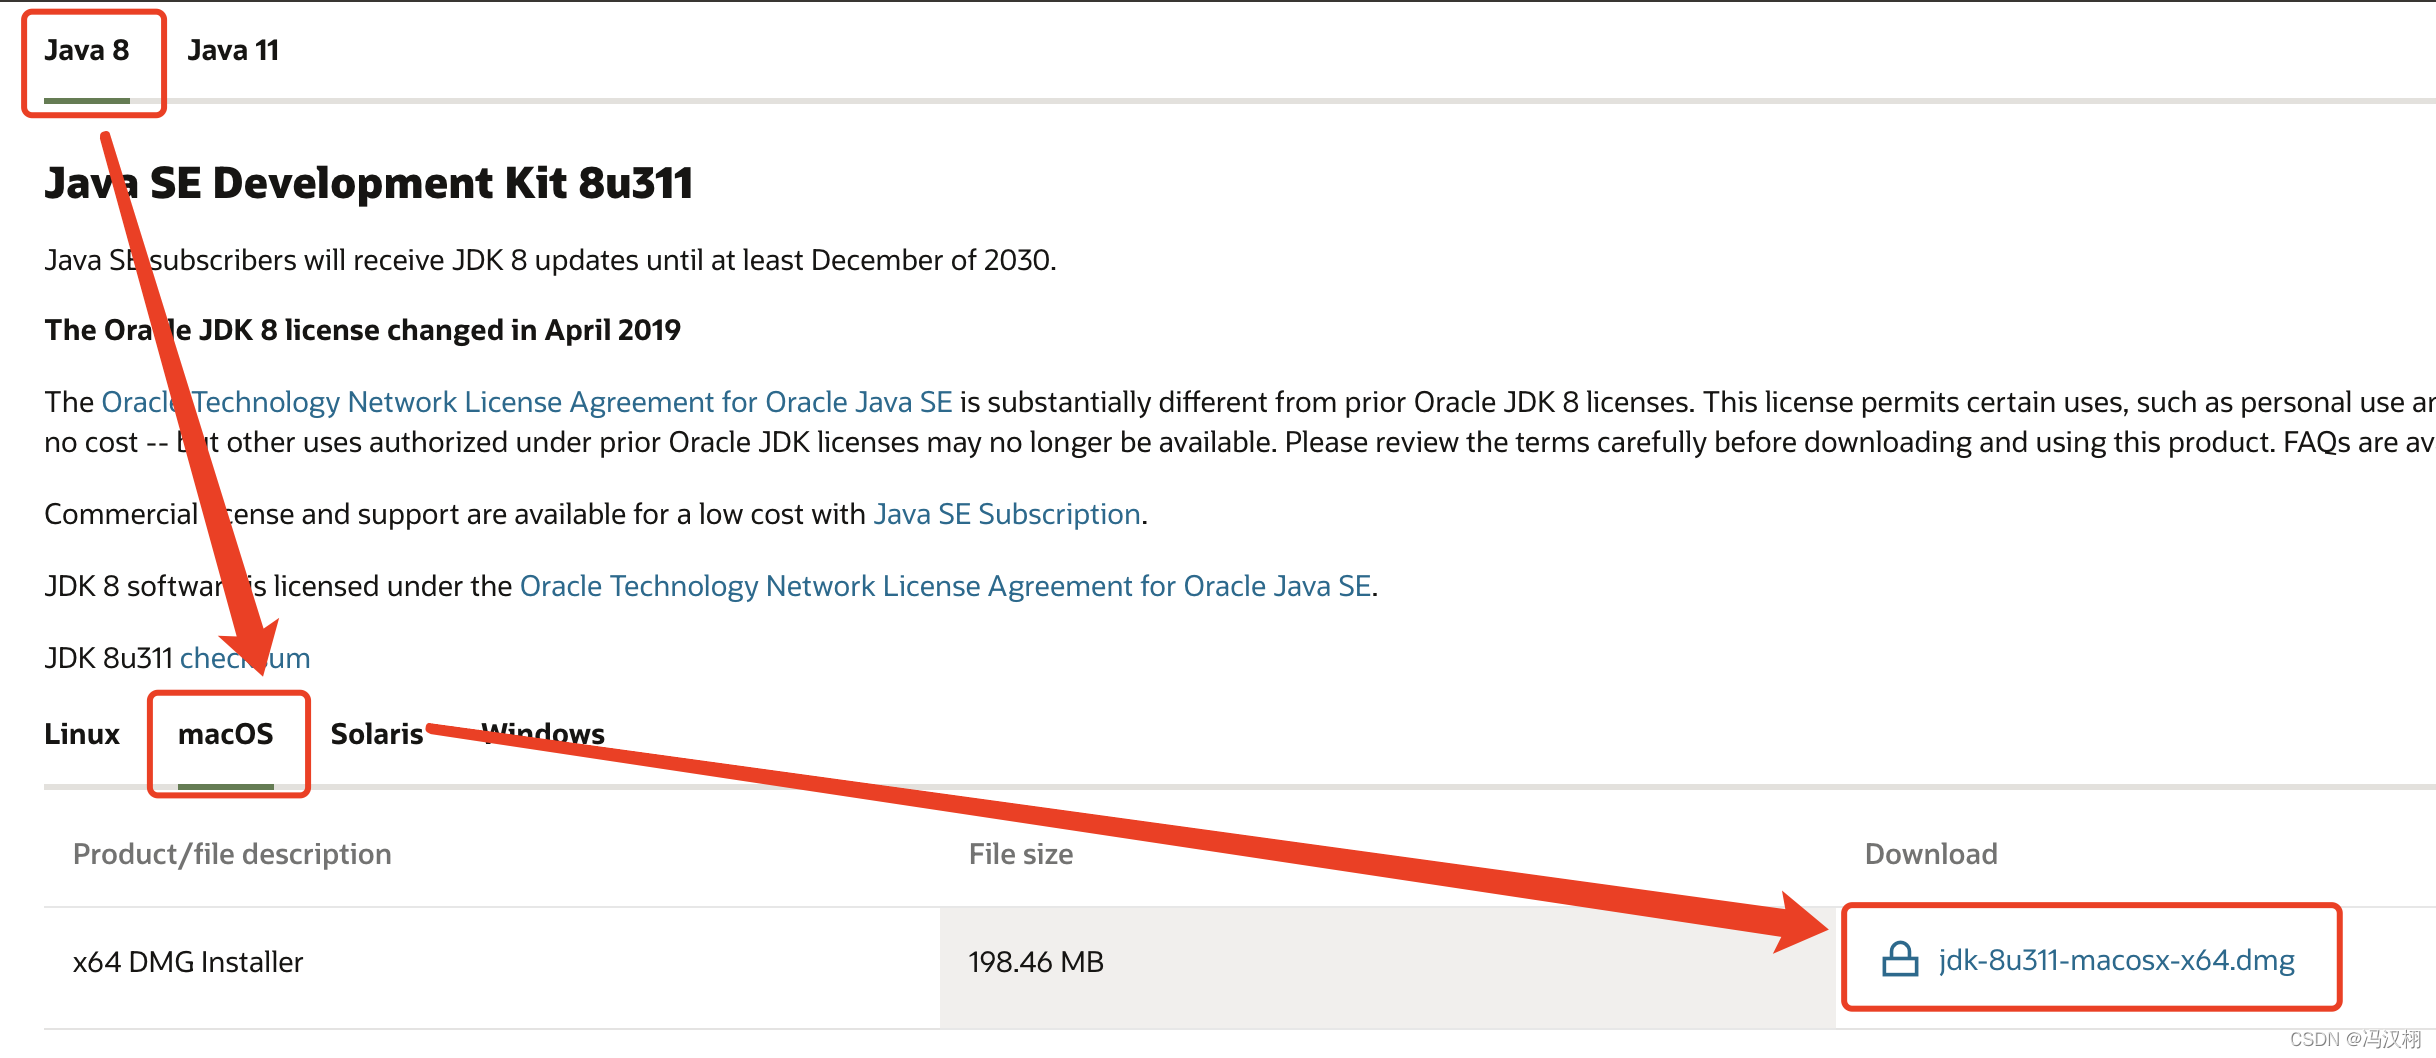This screenshot has width=2436, height=1058.
Task: Open license agreement link after 'licensed under the'
Action: coord(946,586)
